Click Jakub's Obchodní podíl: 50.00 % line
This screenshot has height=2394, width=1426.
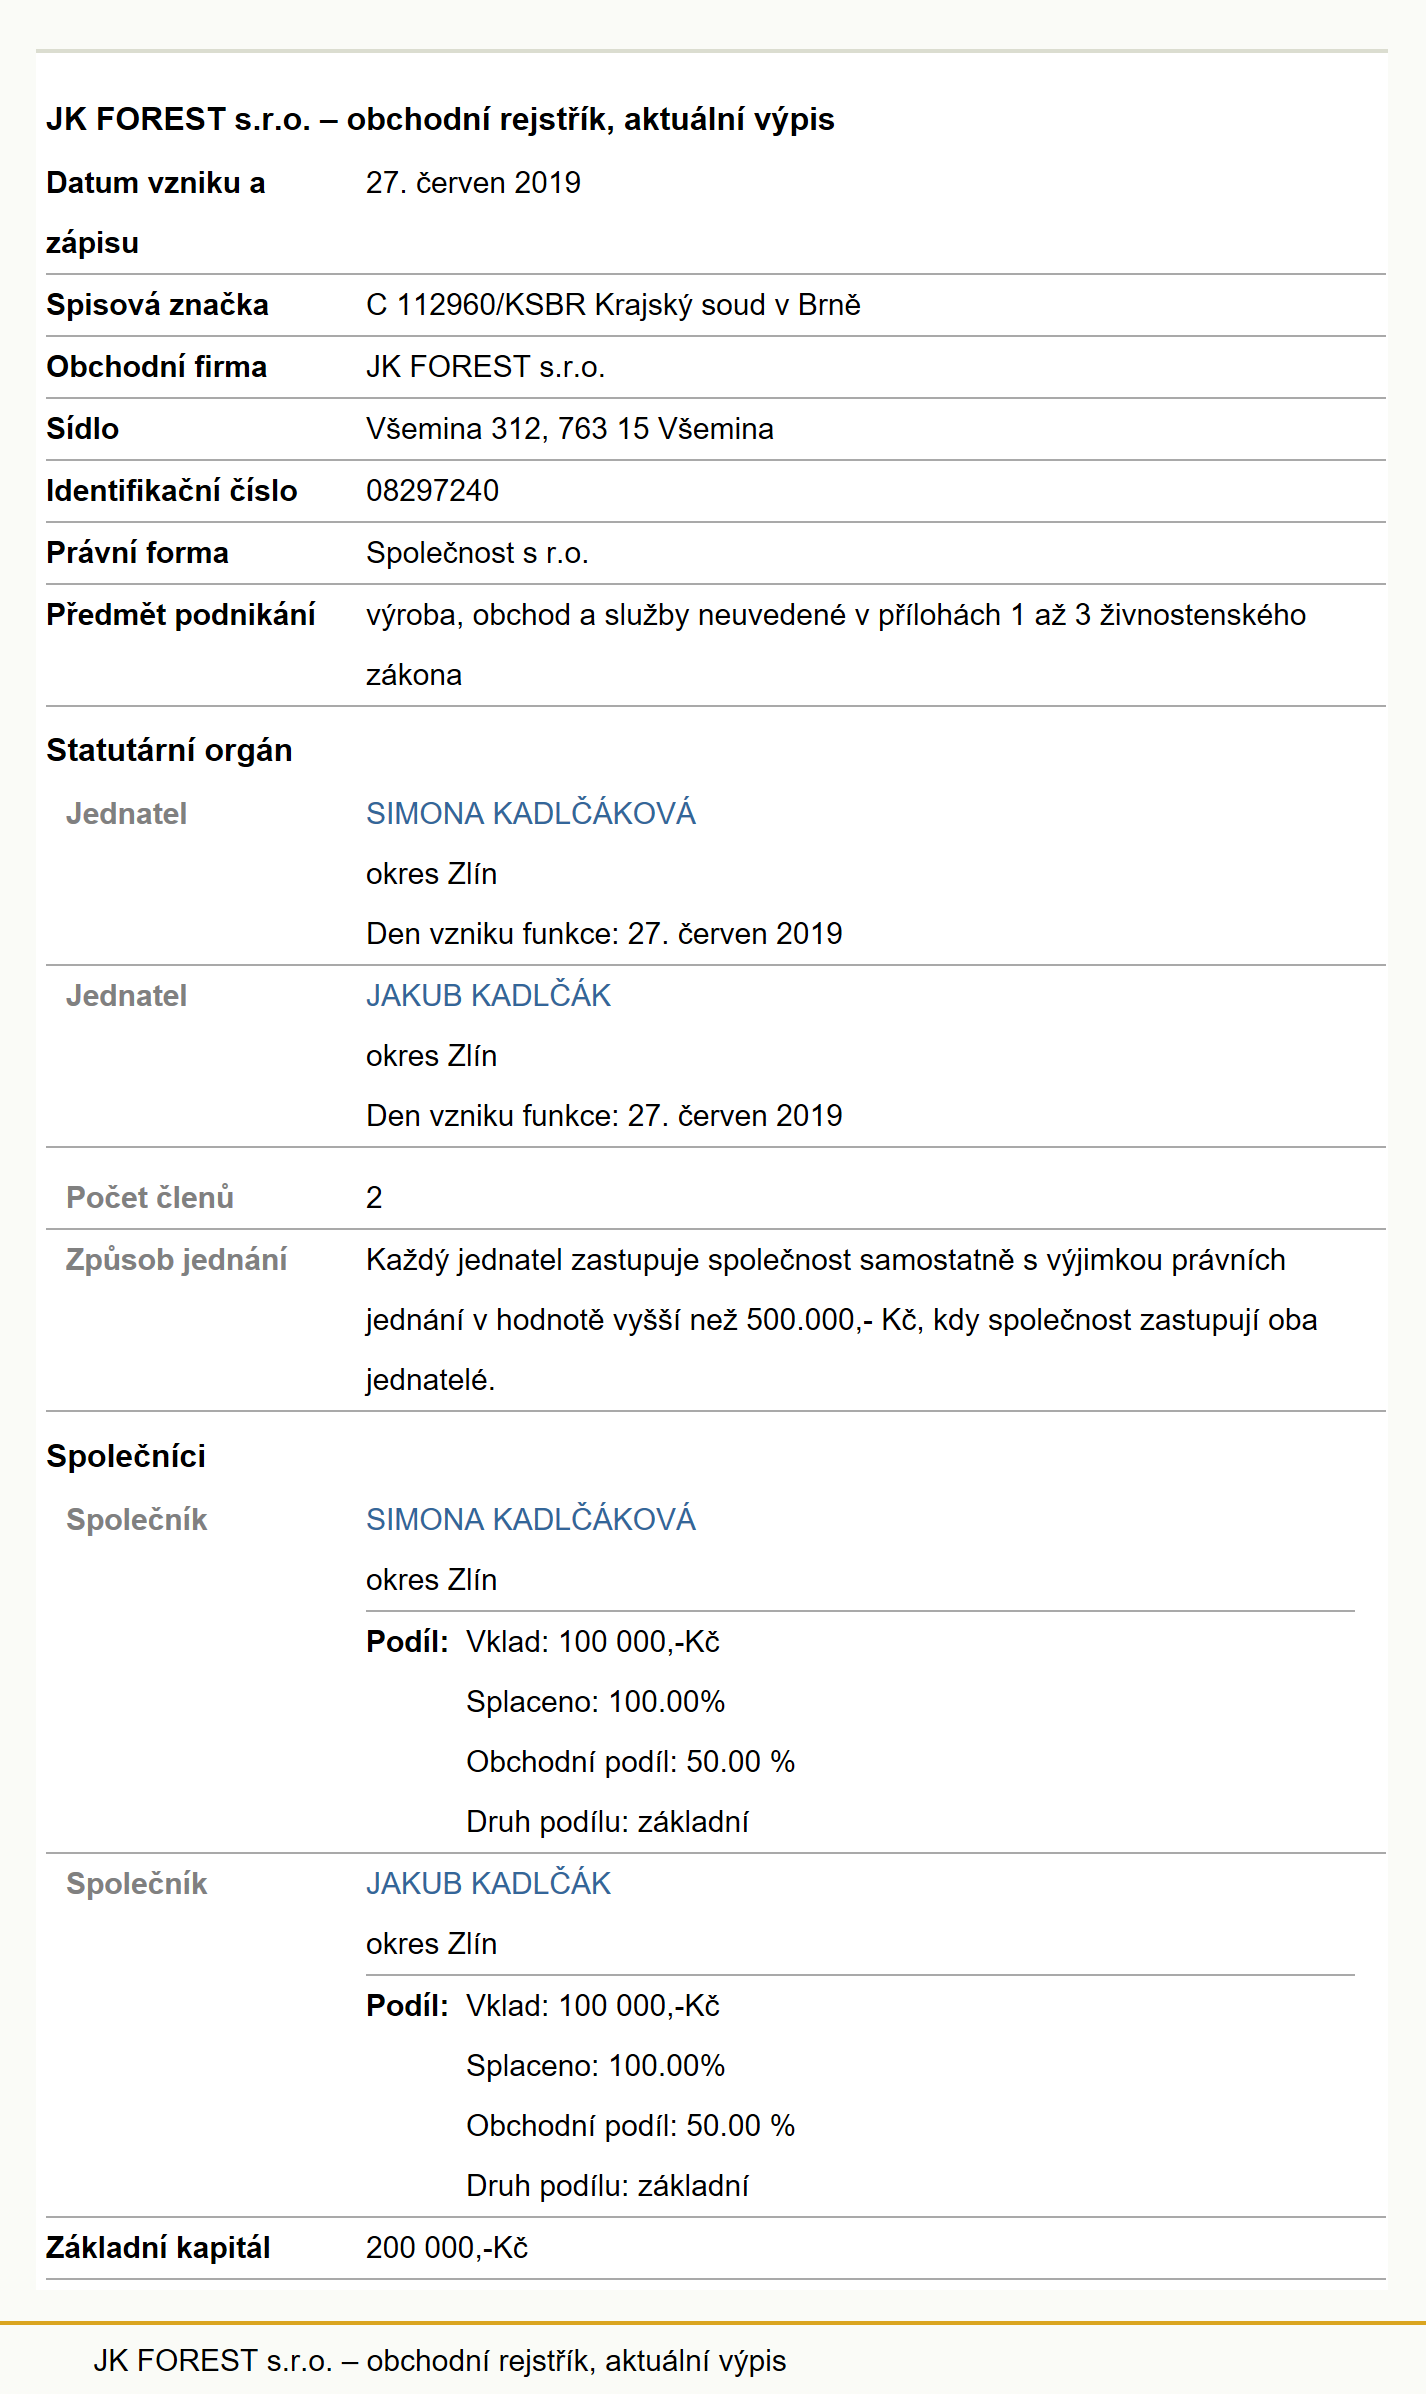630,2125
